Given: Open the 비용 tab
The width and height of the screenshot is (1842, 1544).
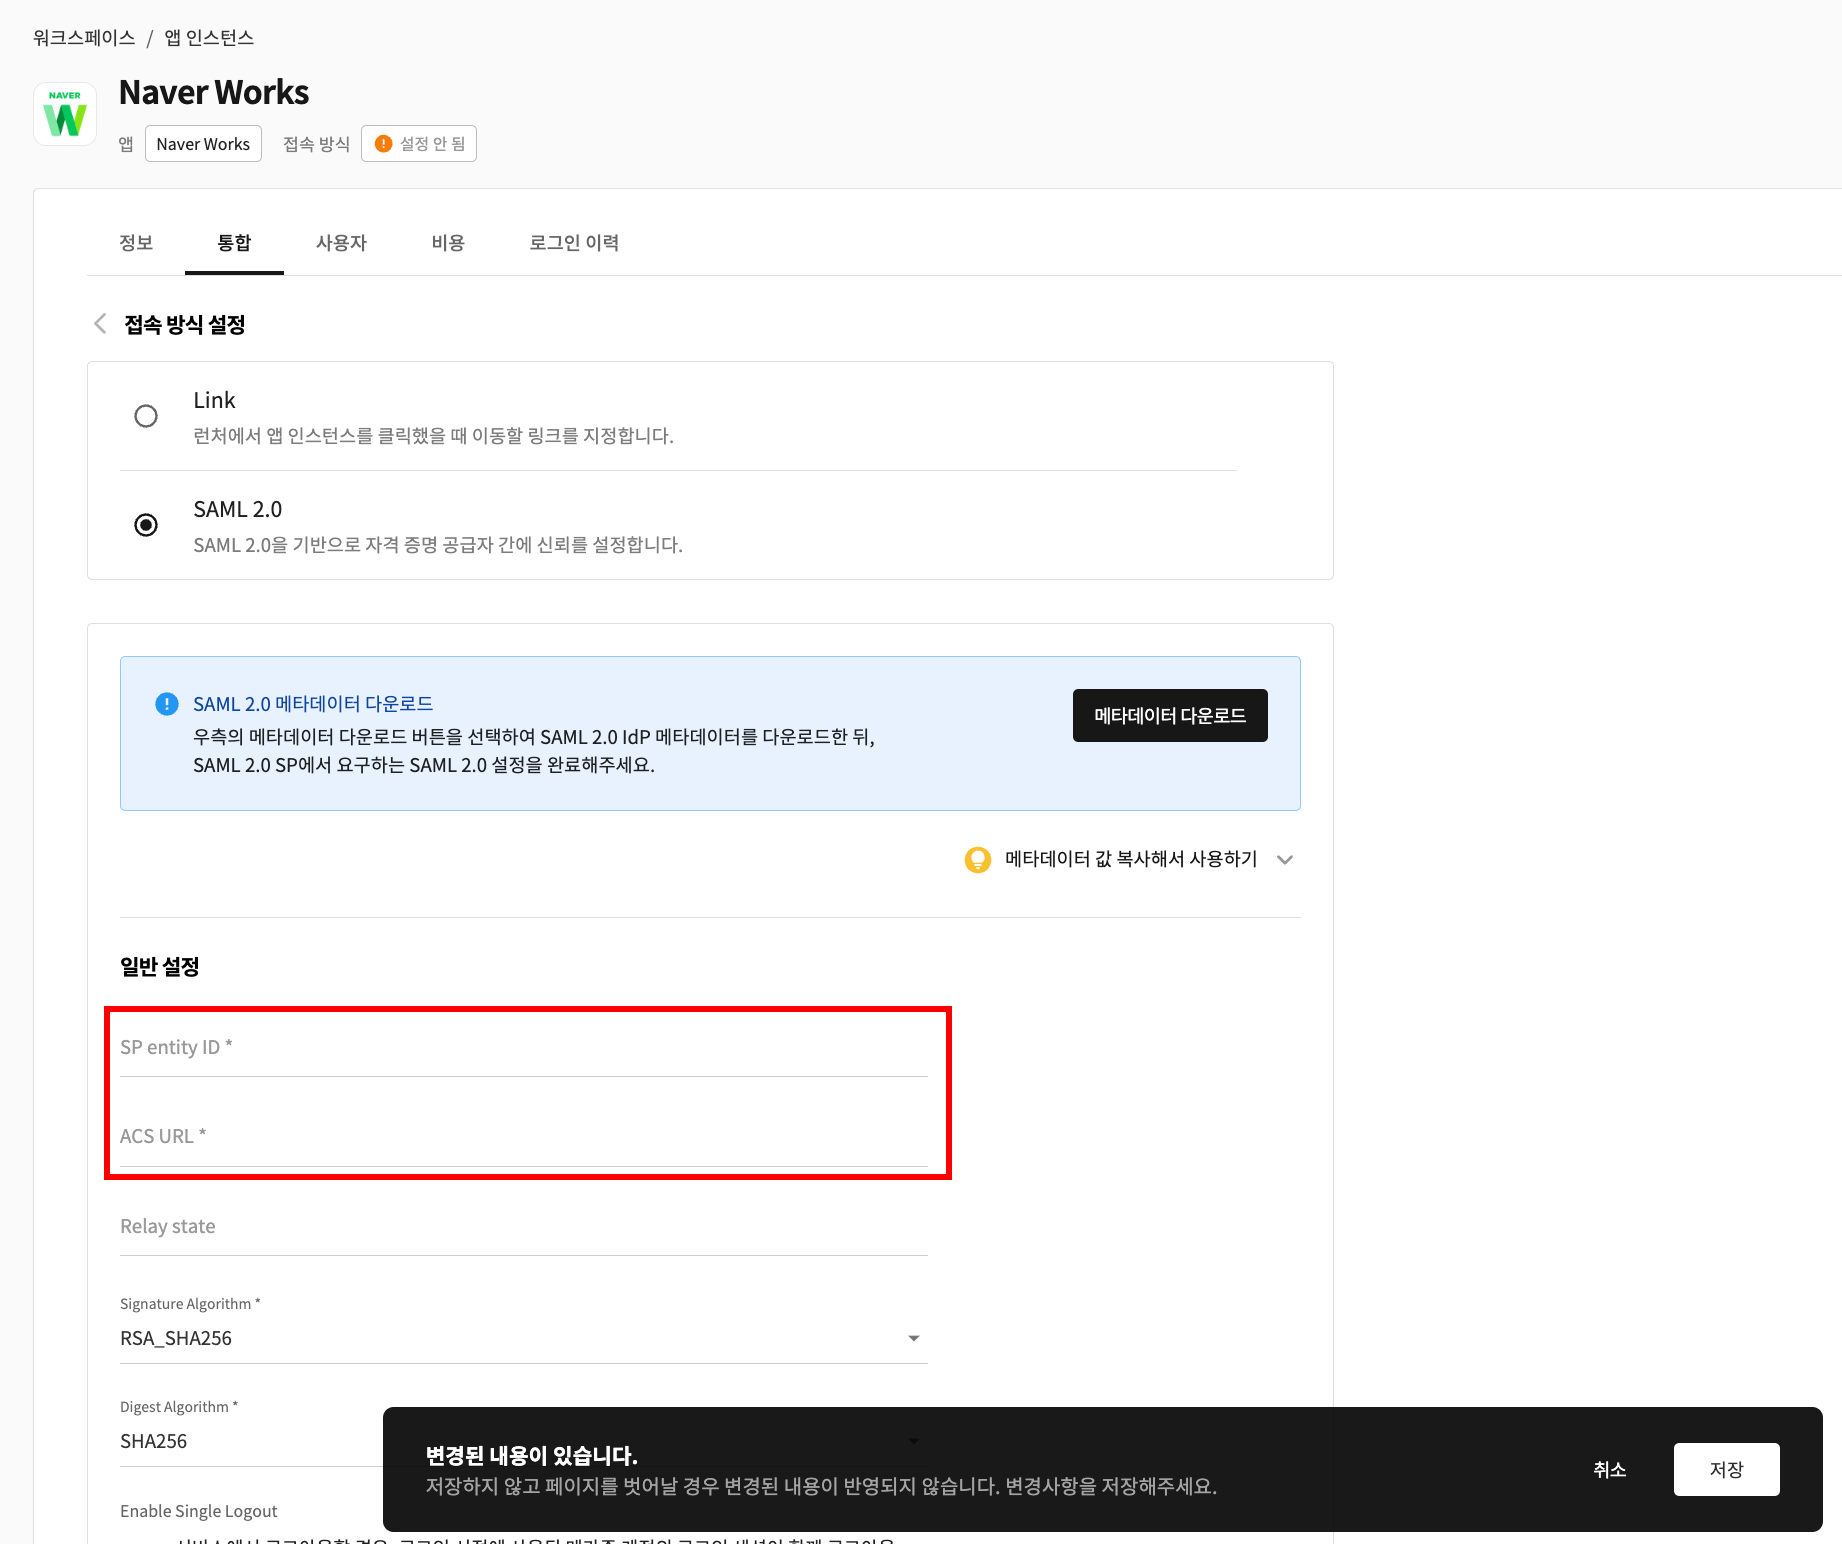Looking at the screenshot, I should coord(448,243).
